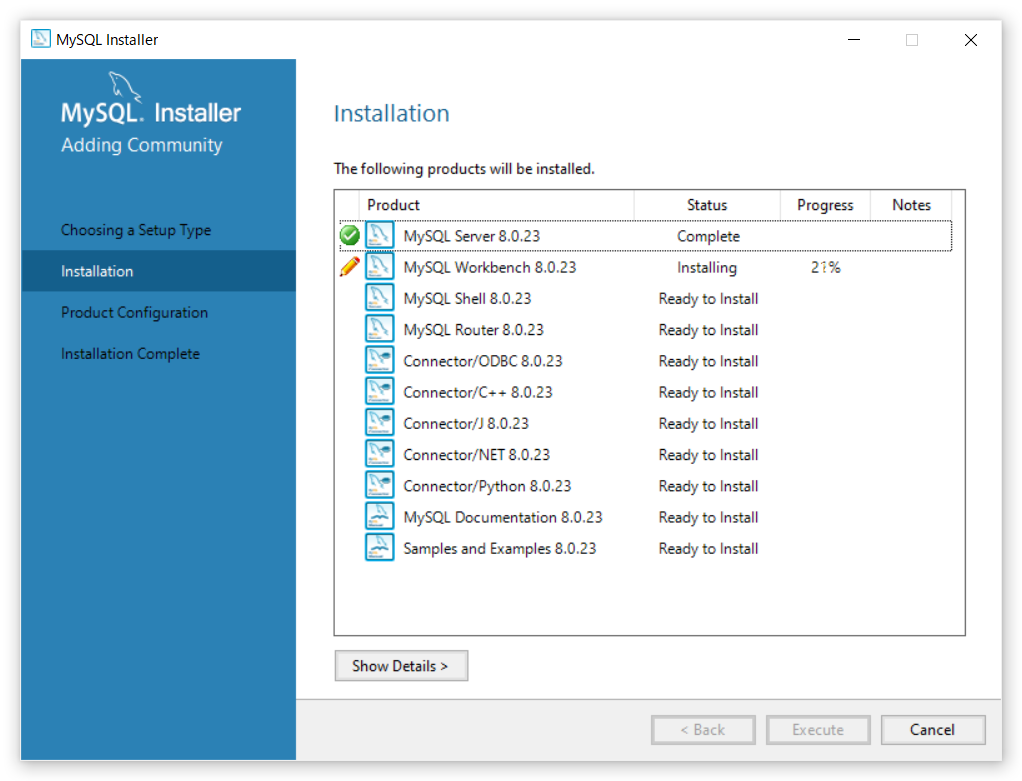Click the Connector/ODBC 8.0.23 product icon
1022x781 pixels.
379,361
